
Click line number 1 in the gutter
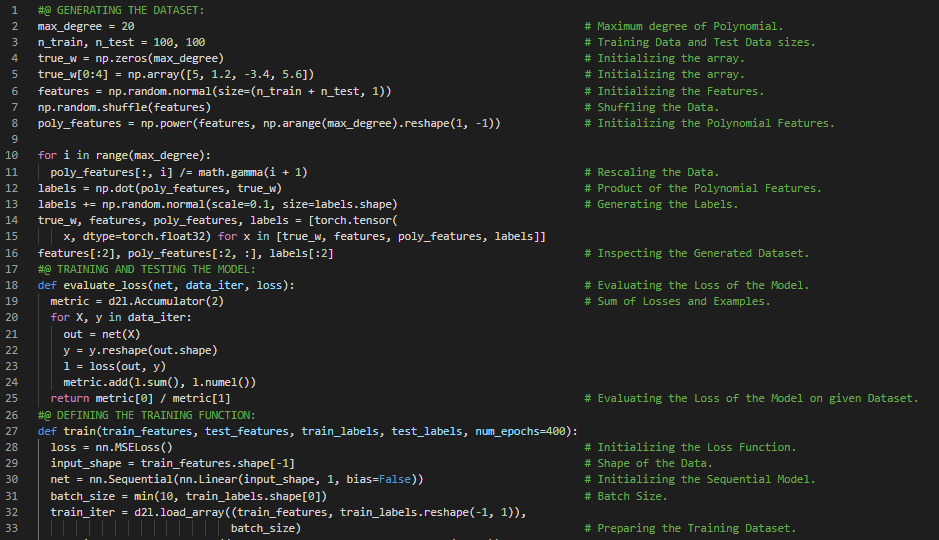15,10
